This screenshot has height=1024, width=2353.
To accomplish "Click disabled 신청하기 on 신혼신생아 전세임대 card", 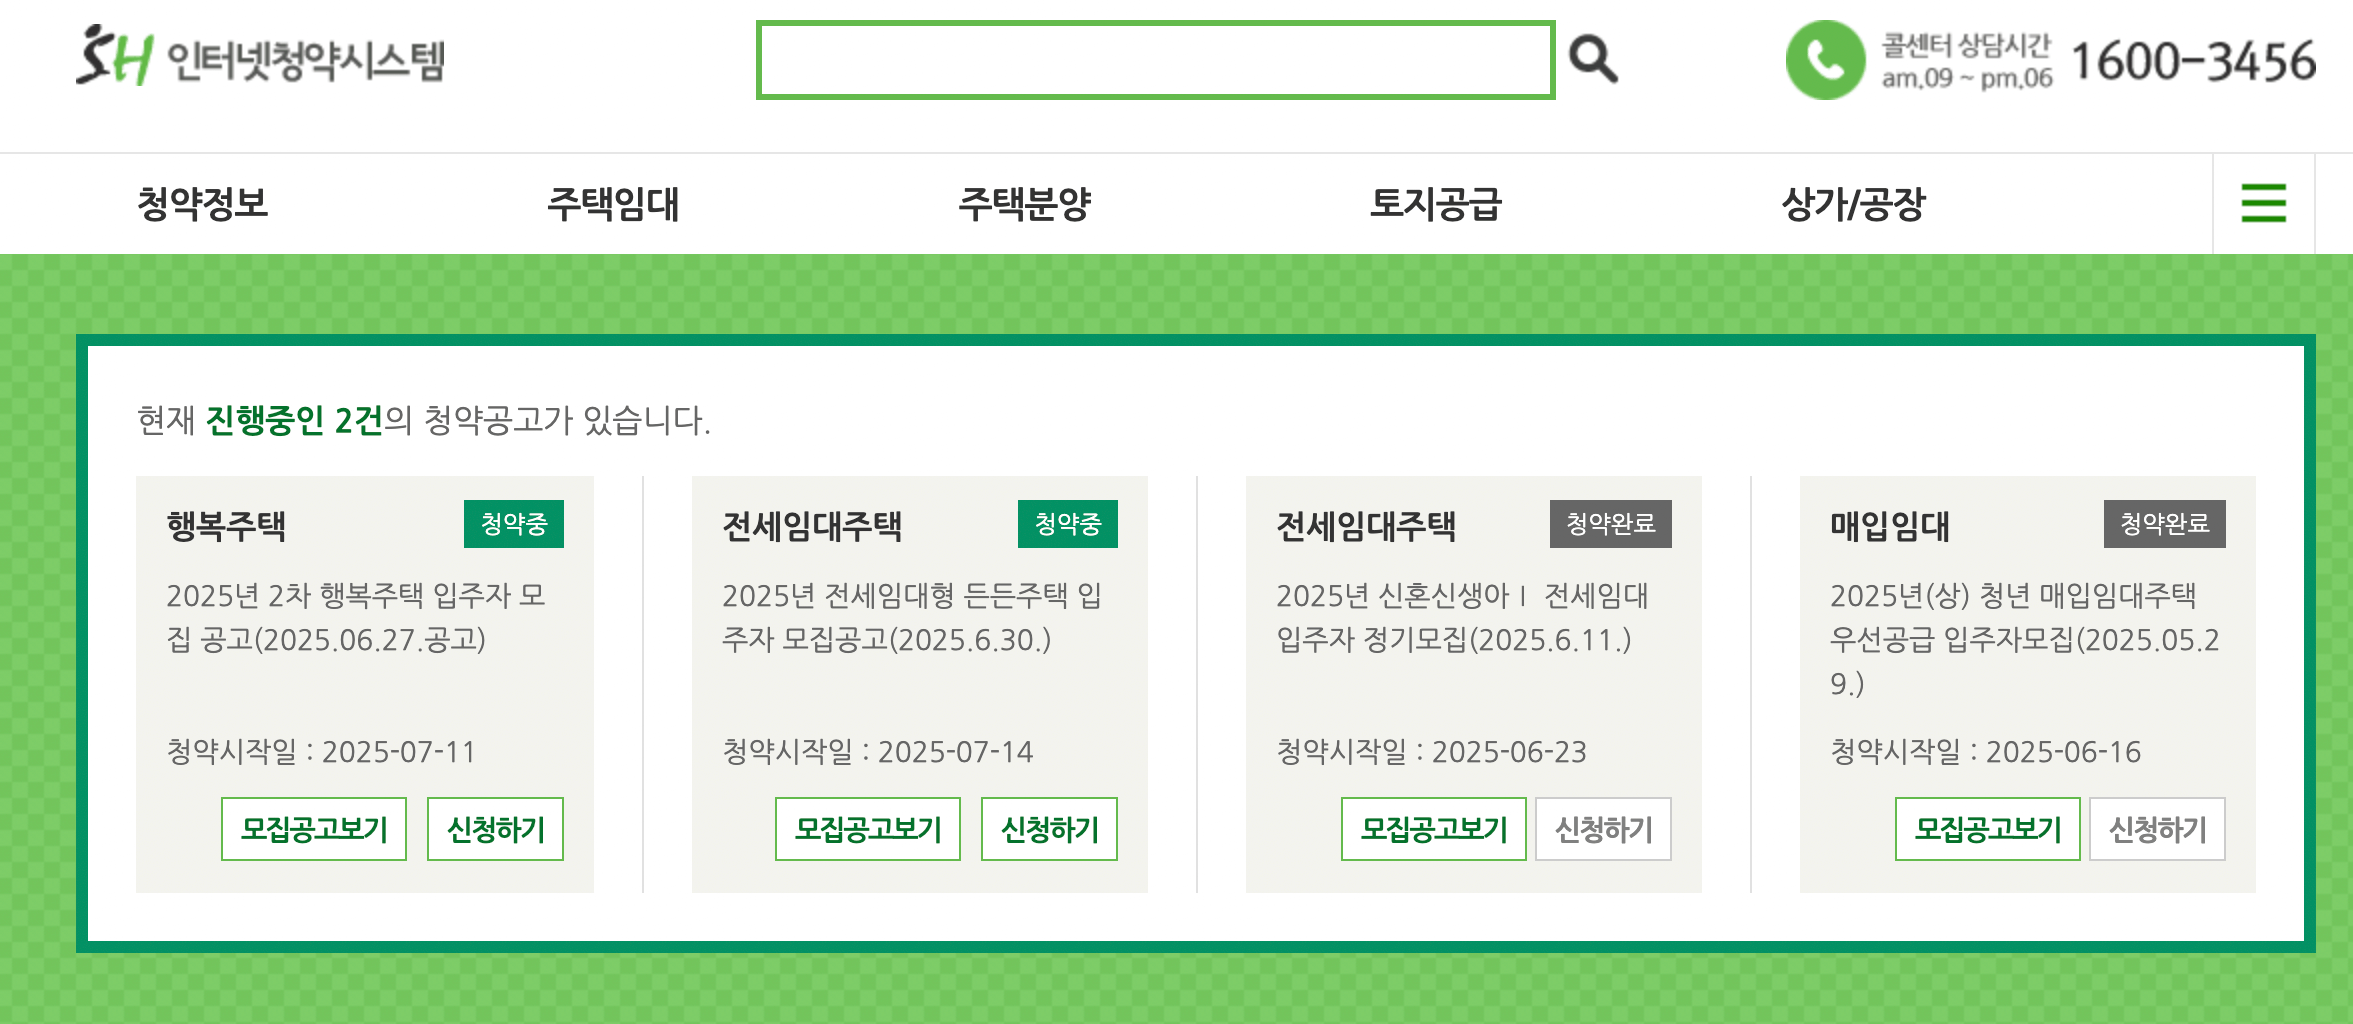I will tap(1603, 829).
